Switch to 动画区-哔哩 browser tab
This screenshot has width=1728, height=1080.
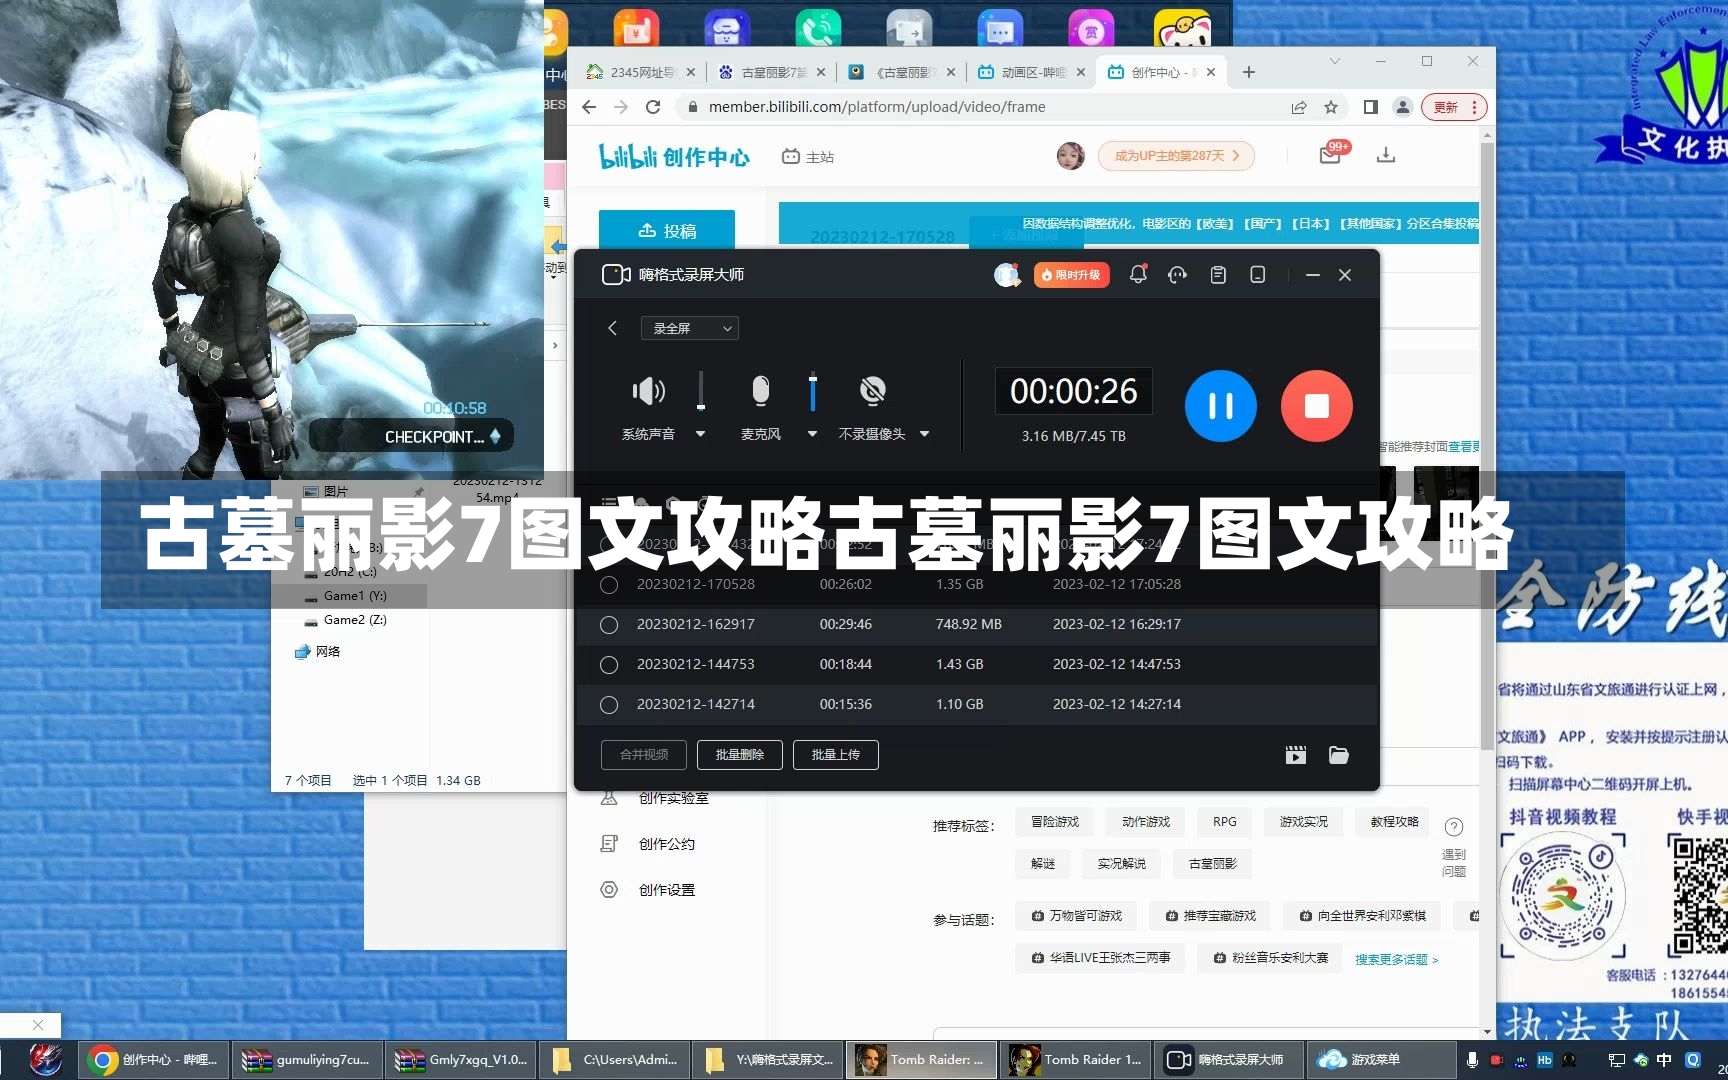[x=1031, y=72]
